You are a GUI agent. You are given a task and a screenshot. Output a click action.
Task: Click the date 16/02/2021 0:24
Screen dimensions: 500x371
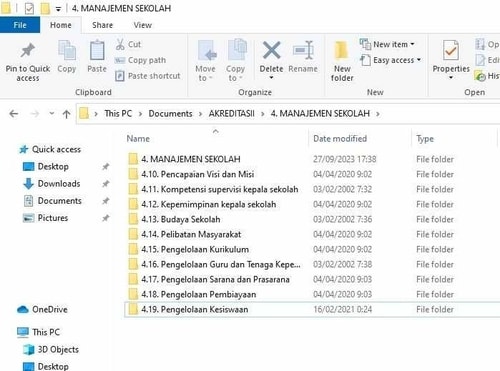click(x=343, y=309)
